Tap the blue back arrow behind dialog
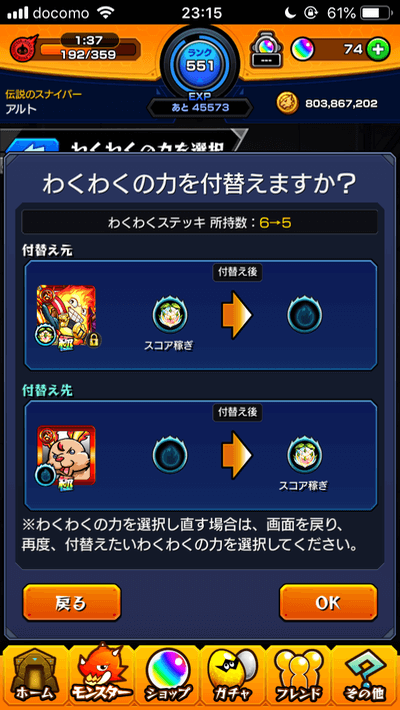This screenshot has width=400, height=710. click(x=34, y=146)
